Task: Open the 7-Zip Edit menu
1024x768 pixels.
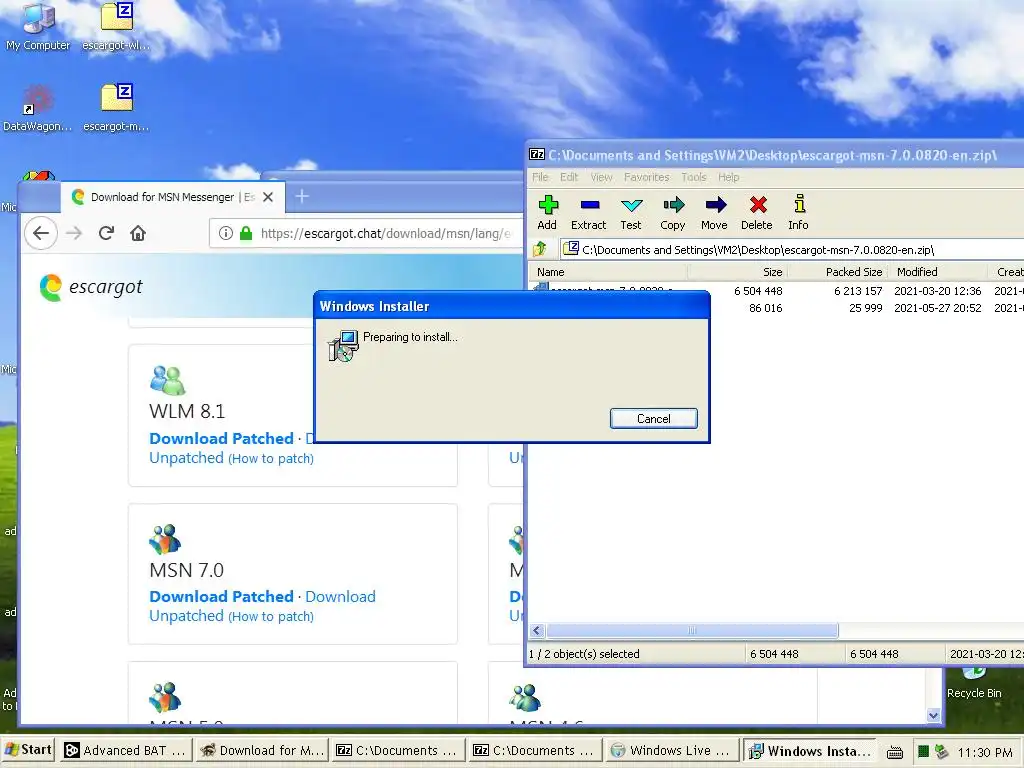Action: coord(569,177)
